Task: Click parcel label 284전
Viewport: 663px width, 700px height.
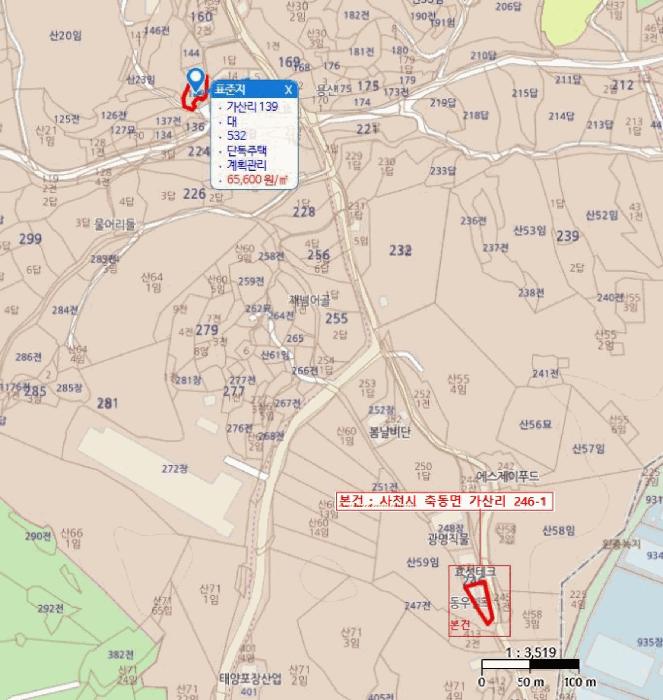Action: (65, 310)
